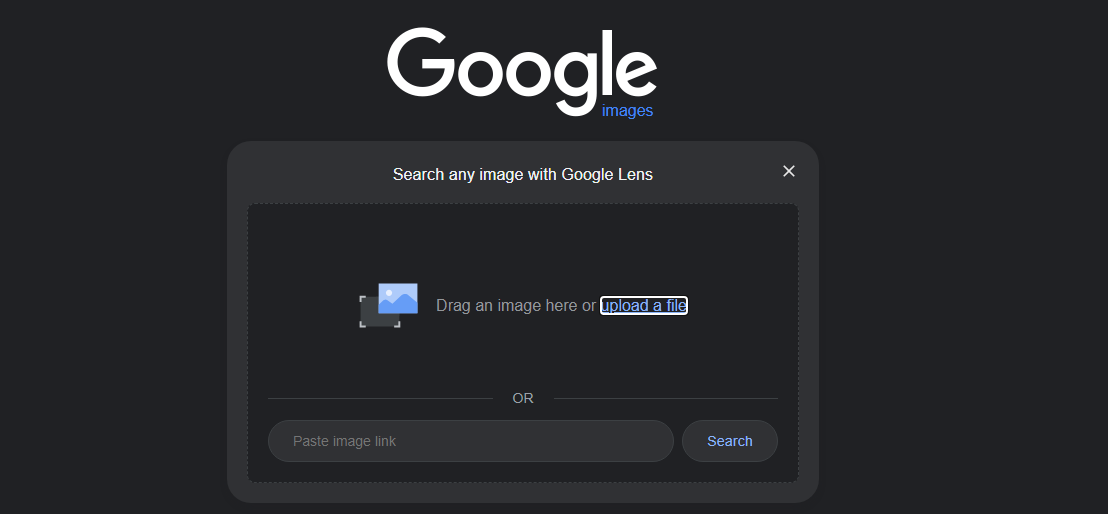Click the image drag-and-drop picture icon
The height and width of the screenshot is (514, 1108).
coord(389,305)
